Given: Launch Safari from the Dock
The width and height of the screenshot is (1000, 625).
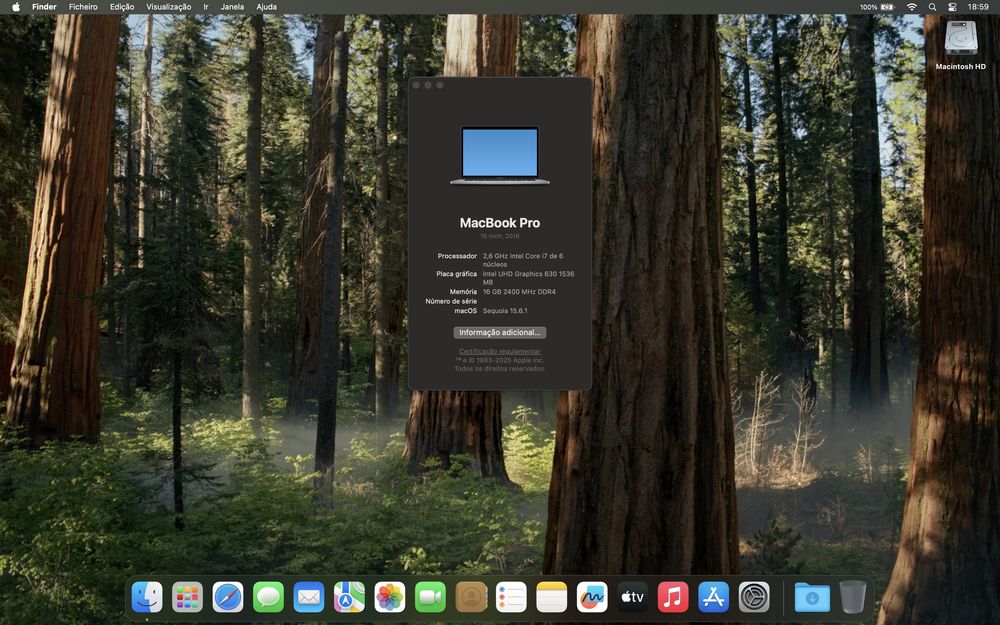Looking at the screenshot, I should coord(228,598).
